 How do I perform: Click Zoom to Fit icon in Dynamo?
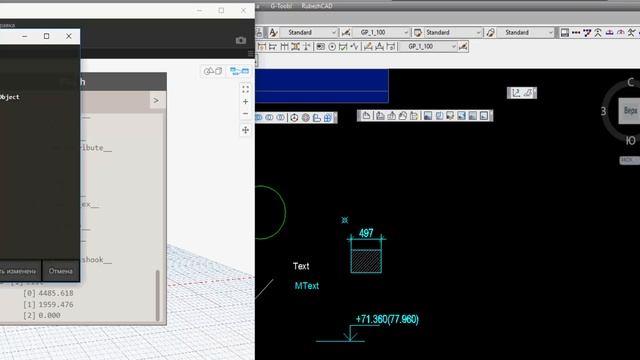245,89
